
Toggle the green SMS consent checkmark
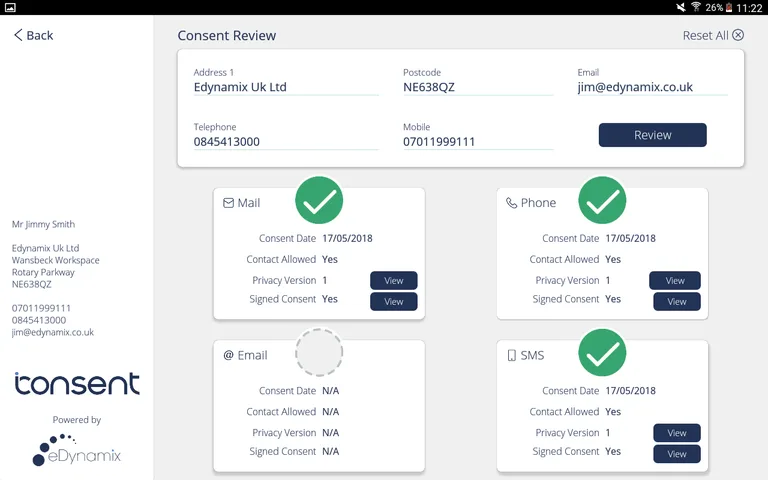(602, 353)
